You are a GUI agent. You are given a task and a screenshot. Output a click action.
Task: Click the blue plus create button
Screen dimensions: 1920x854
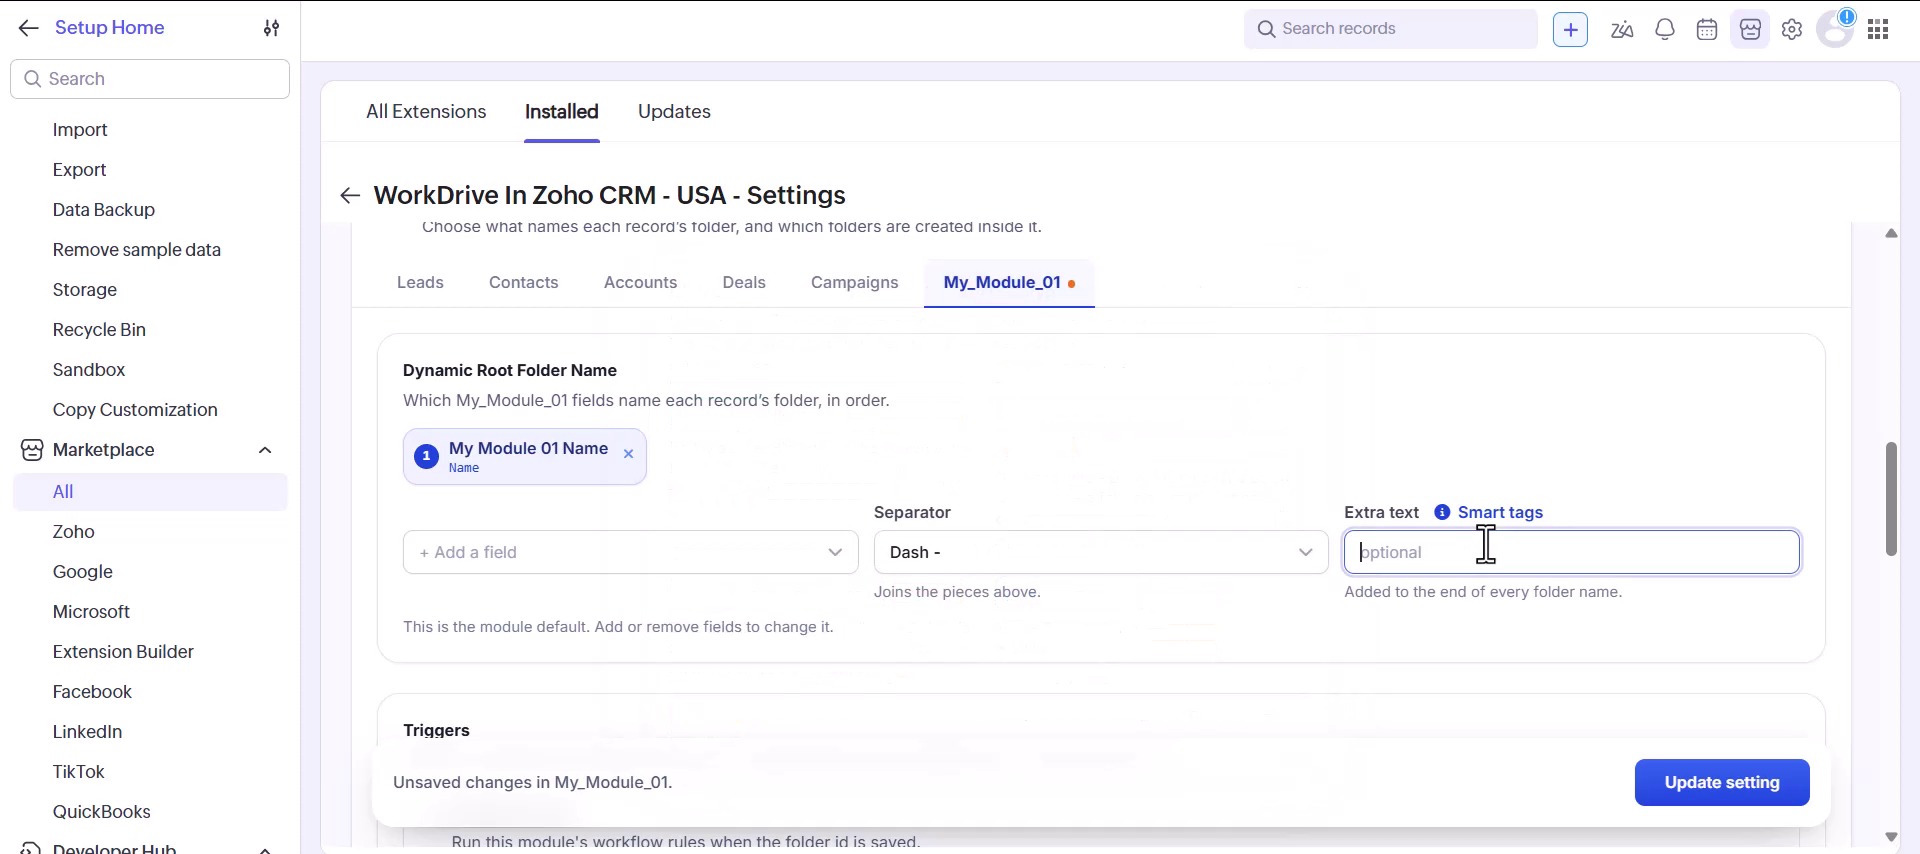pyautogui.click(x=1570, y=29)
